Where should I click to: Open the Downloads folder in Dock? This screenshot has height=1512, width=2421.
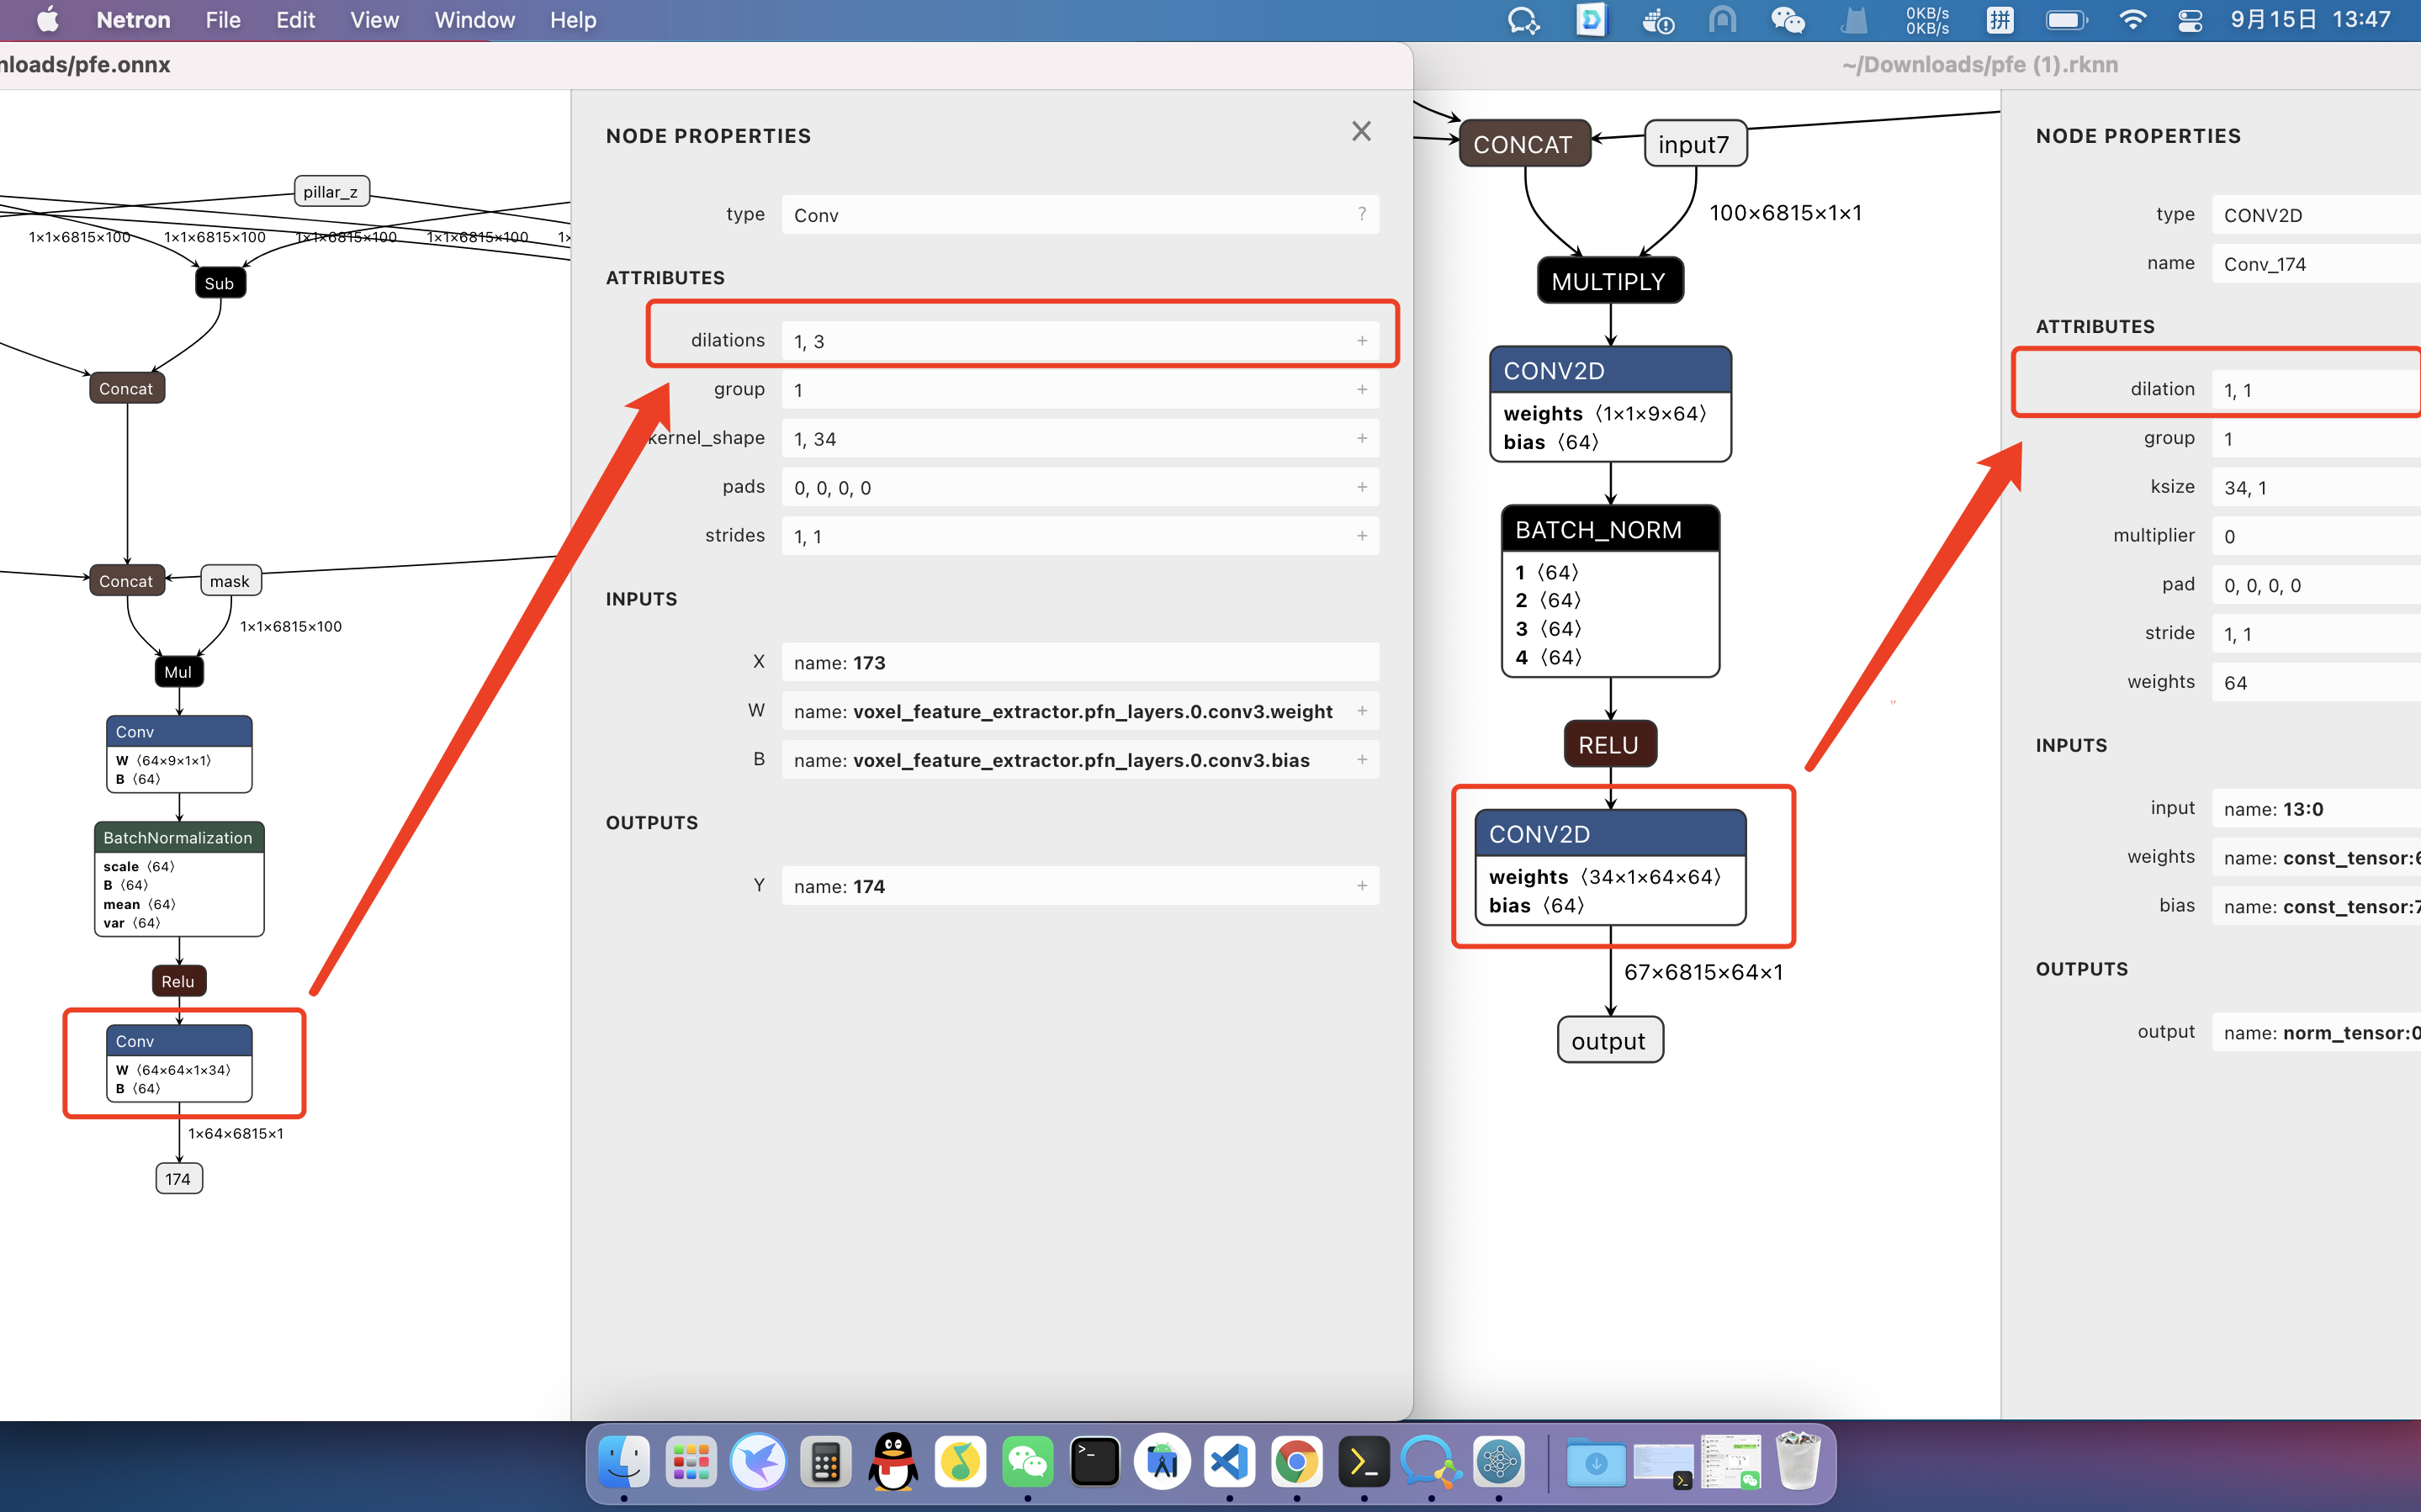1596,1462
